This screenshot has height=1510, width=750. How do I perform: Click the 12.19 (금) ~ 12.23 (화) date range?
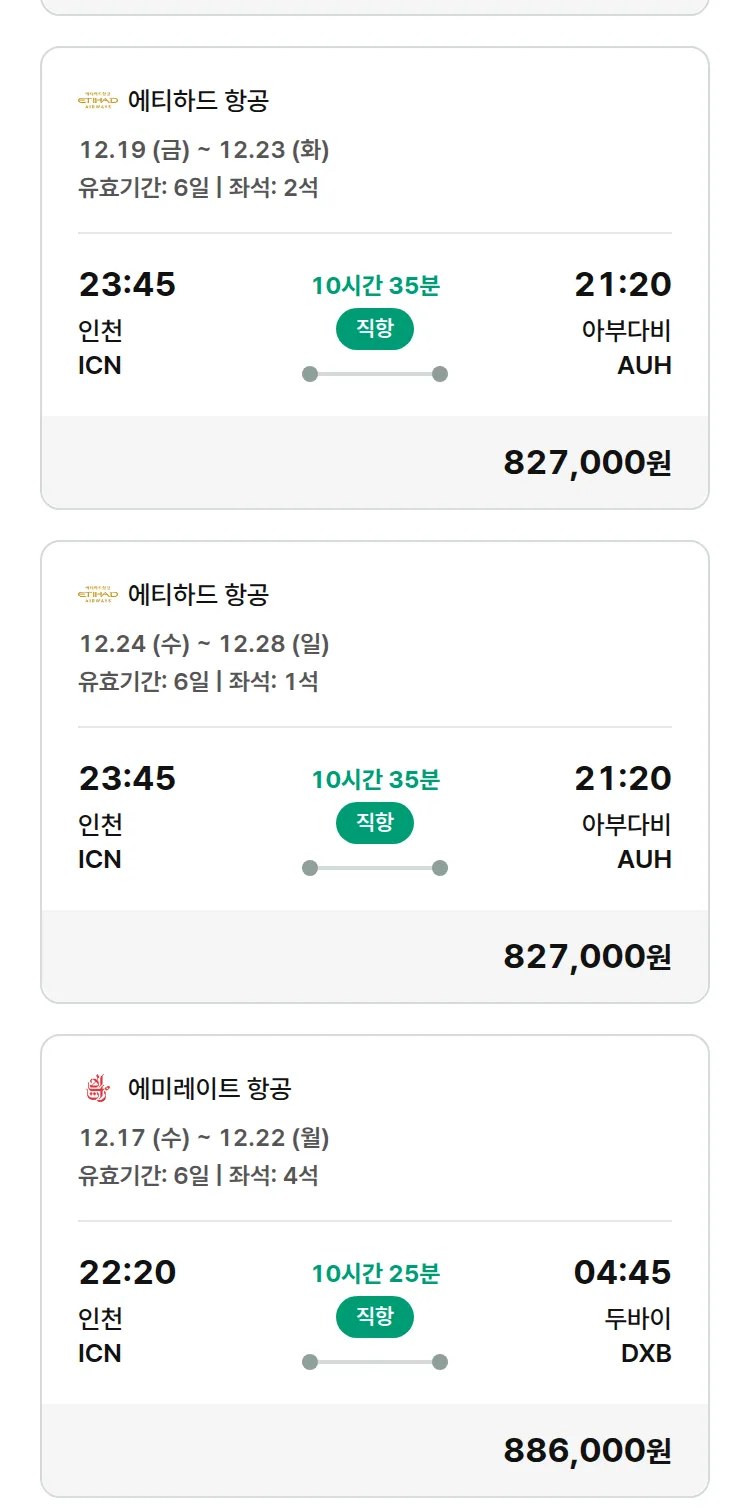tap(204, 150)
